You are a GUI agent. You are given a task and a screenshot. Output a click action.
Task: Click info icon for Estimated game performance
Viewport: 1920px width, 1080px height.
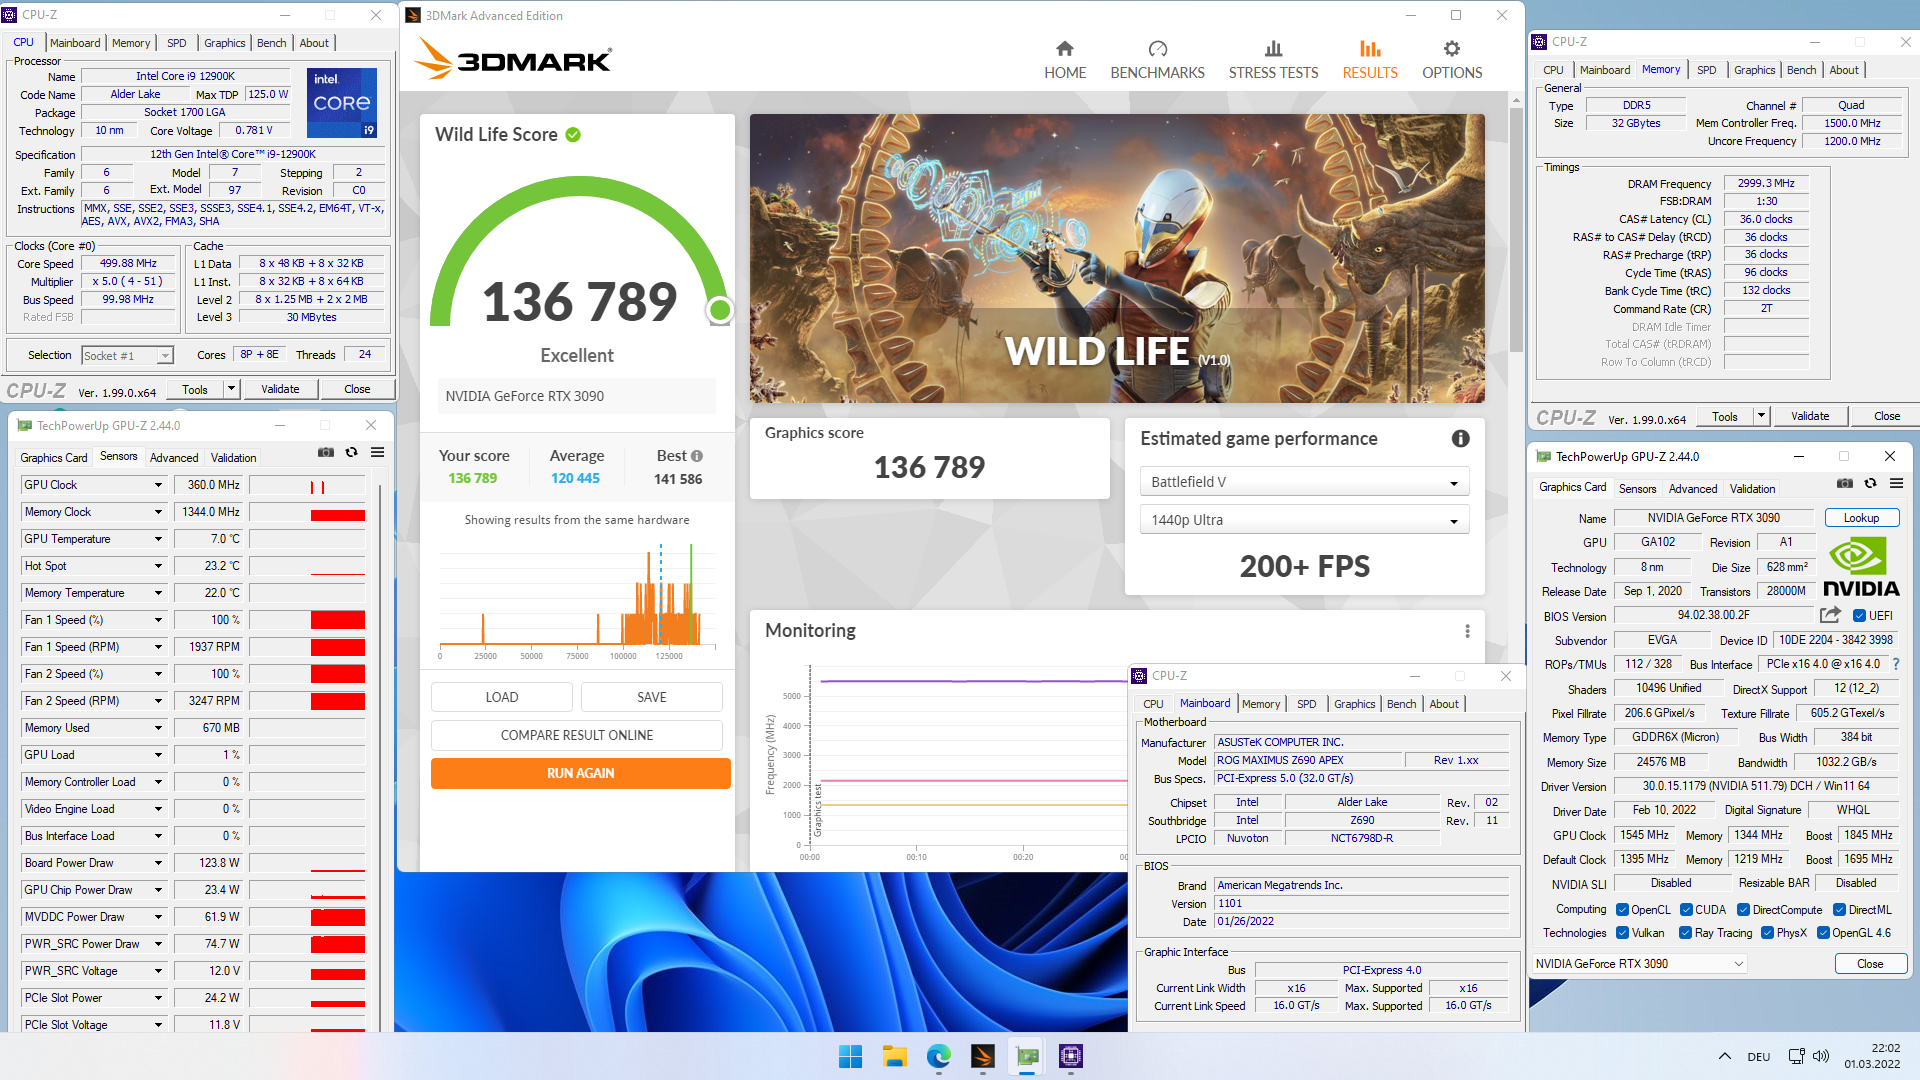pos(1461,439)
